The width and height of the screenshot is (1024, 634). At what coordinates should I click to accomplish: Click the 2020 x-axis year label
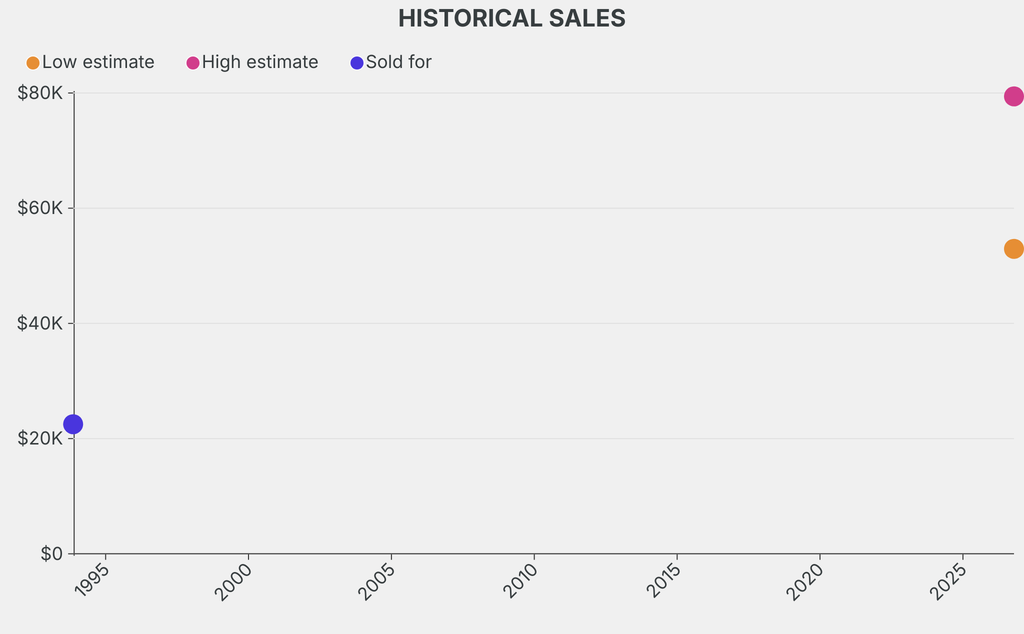coord(805,581)
